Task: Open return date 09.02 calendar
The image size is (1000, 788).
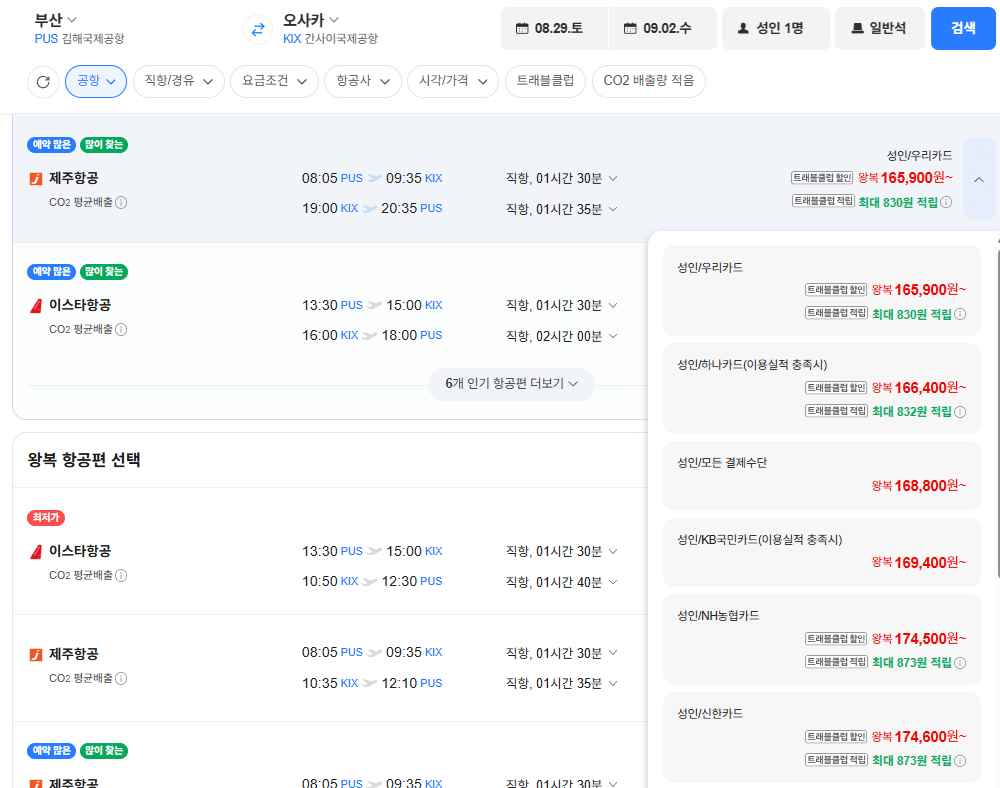Action: coord(663,28)
